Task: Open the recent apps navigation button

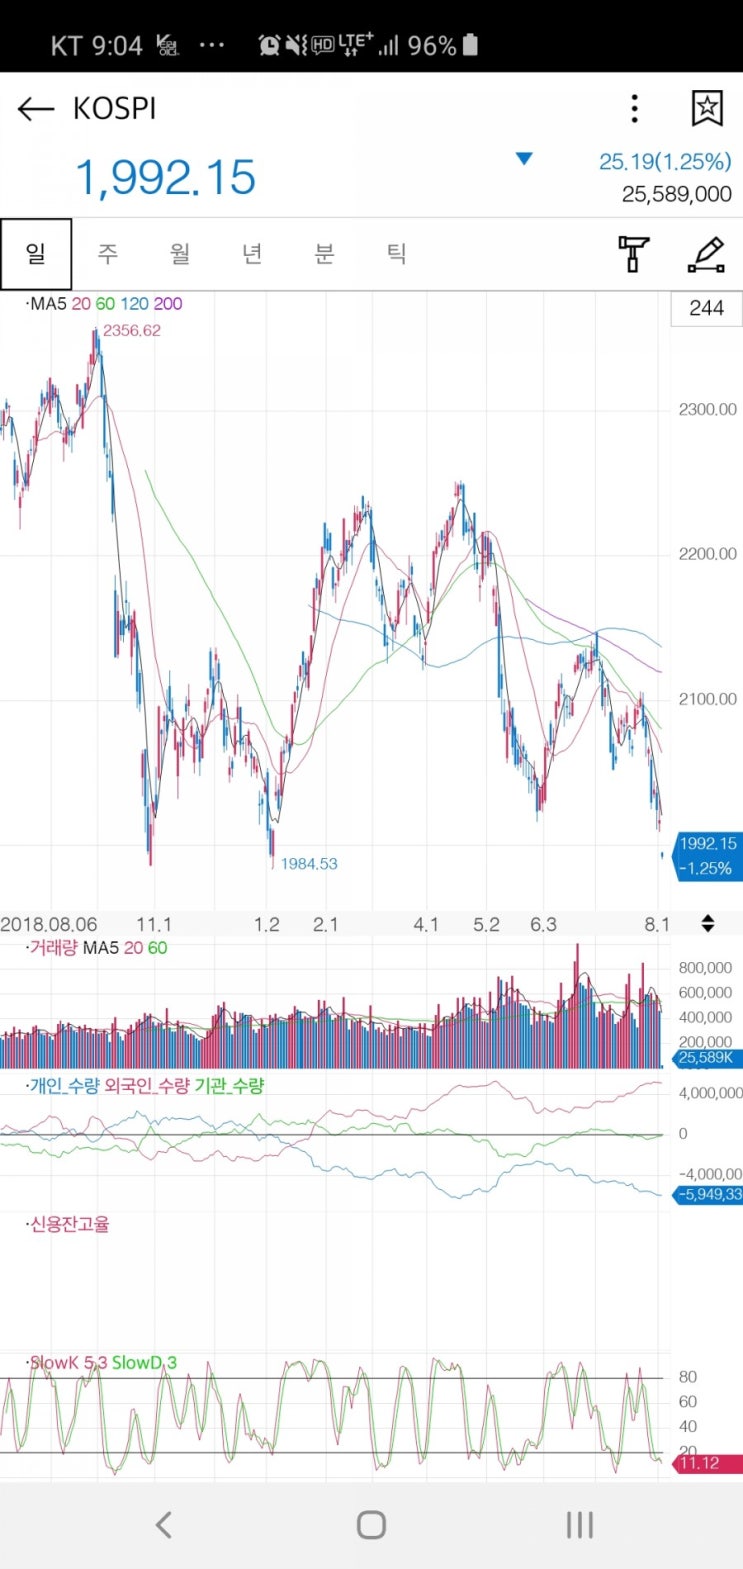Action: click(x=580, y=1524)
